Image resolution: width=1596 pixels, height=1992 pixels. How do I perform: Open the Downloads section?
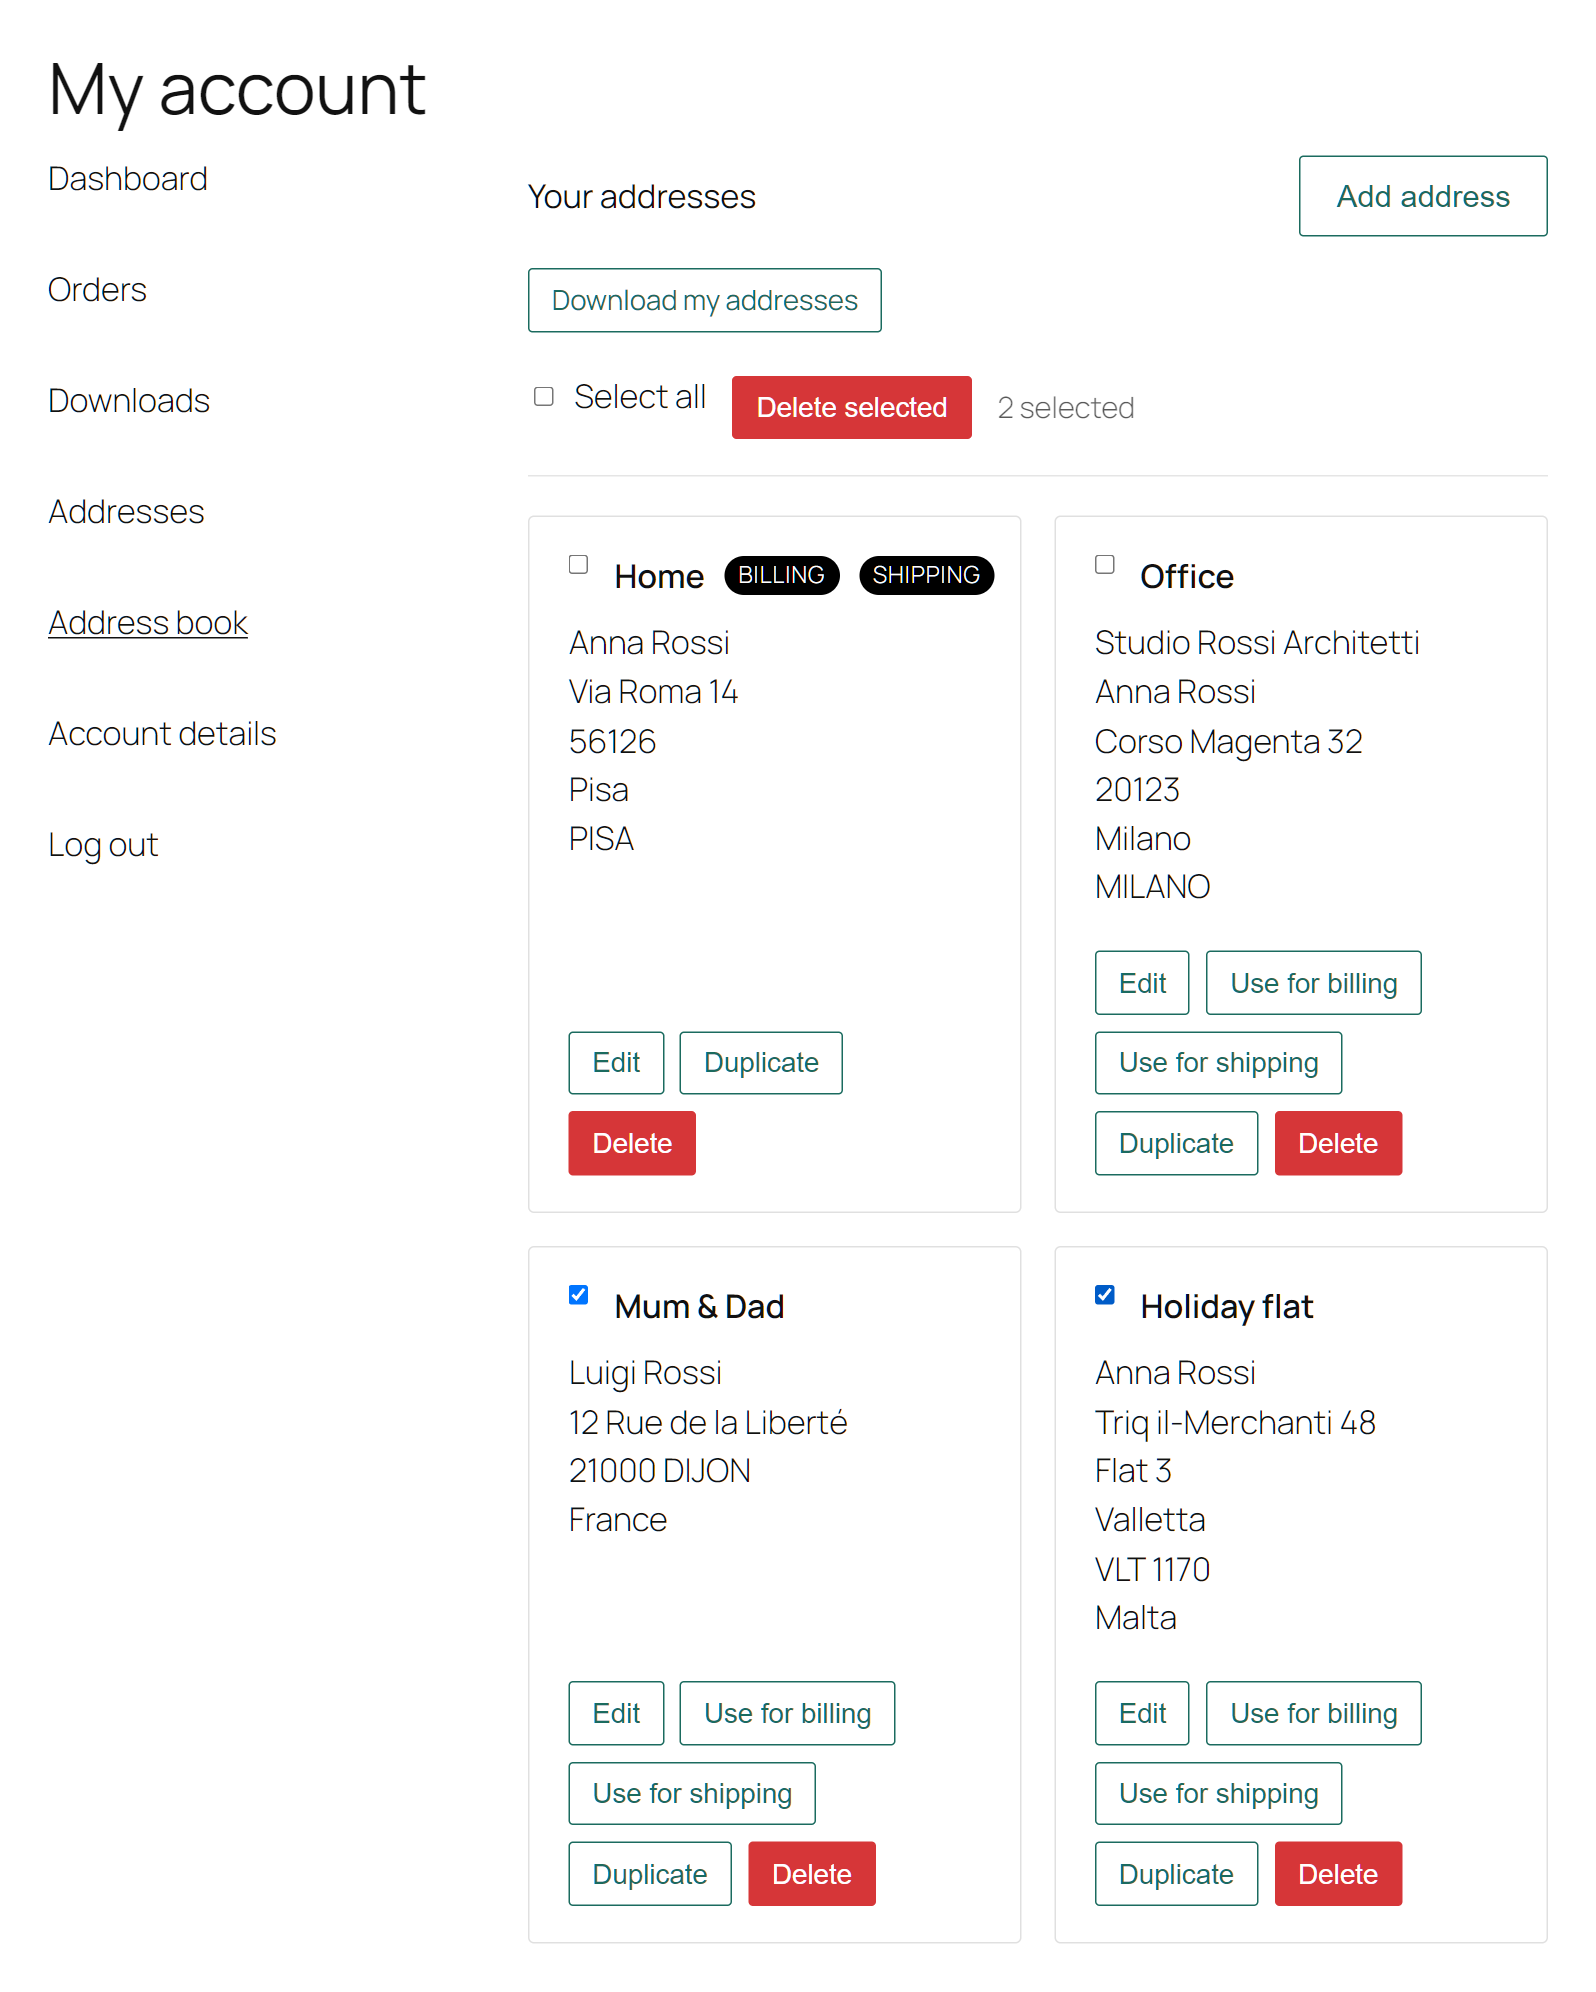[129, 401]
